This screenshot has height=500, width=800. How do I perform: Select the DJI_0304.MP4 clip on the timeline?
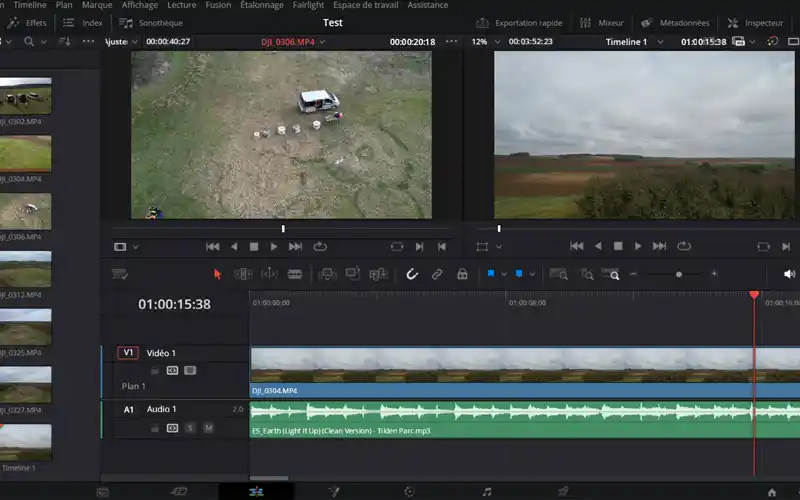[x=525, y=373]
